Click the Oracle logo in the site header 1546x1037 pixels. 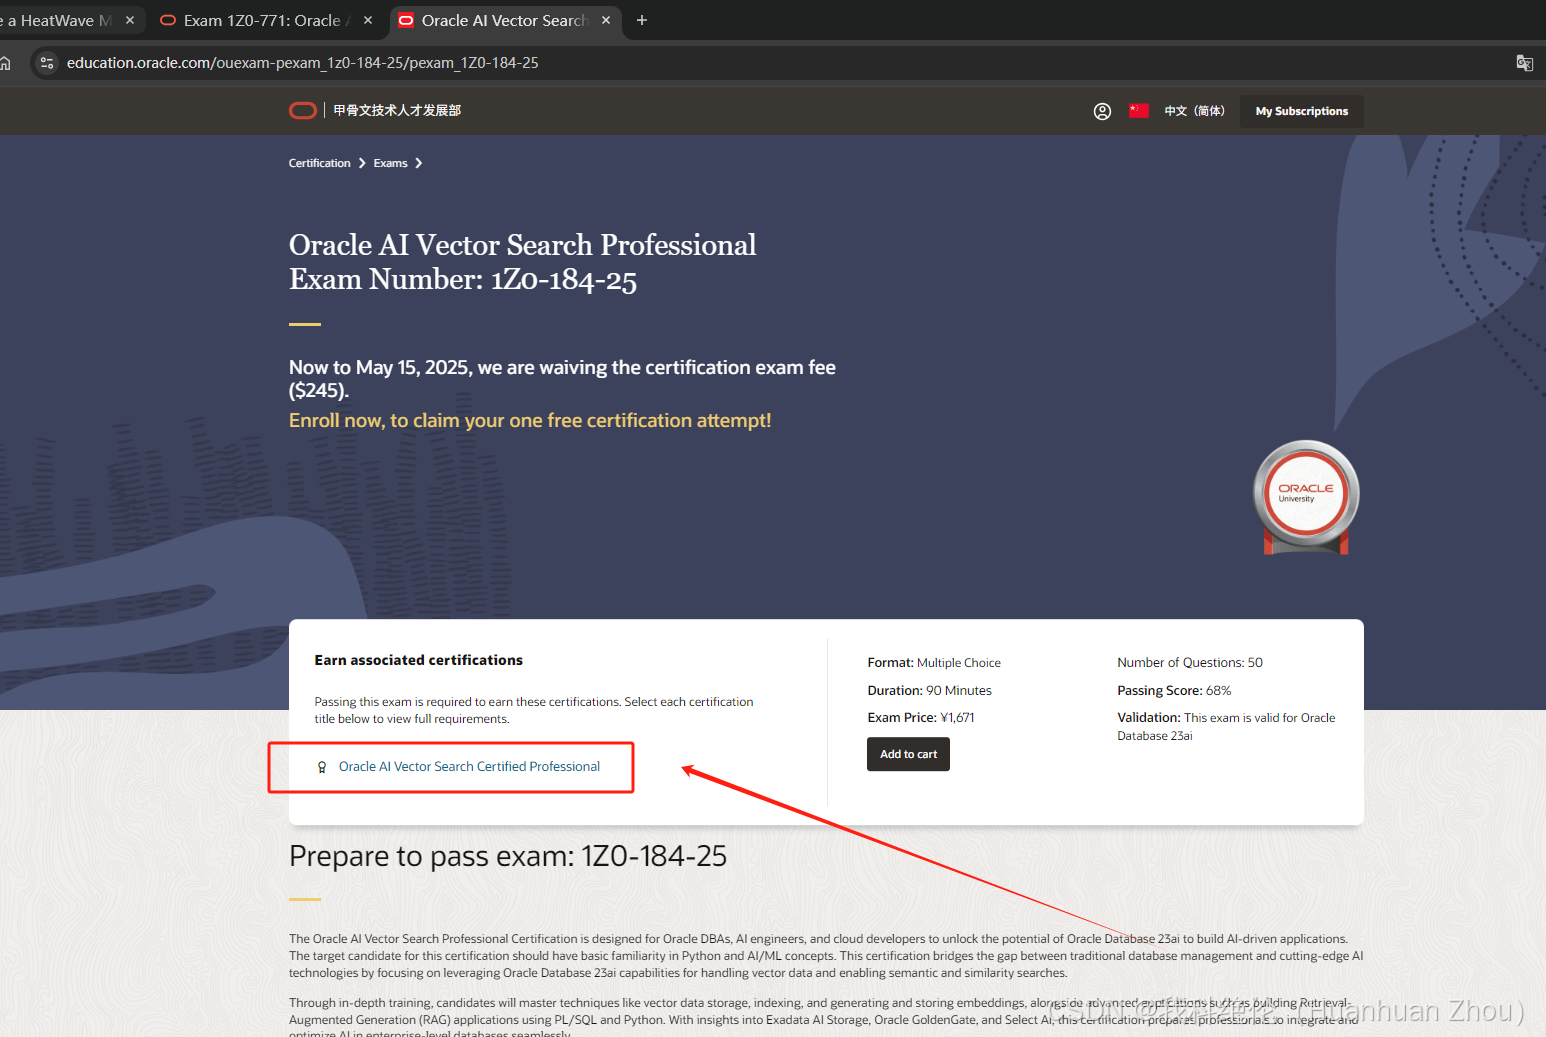click(x=303, y=111)
